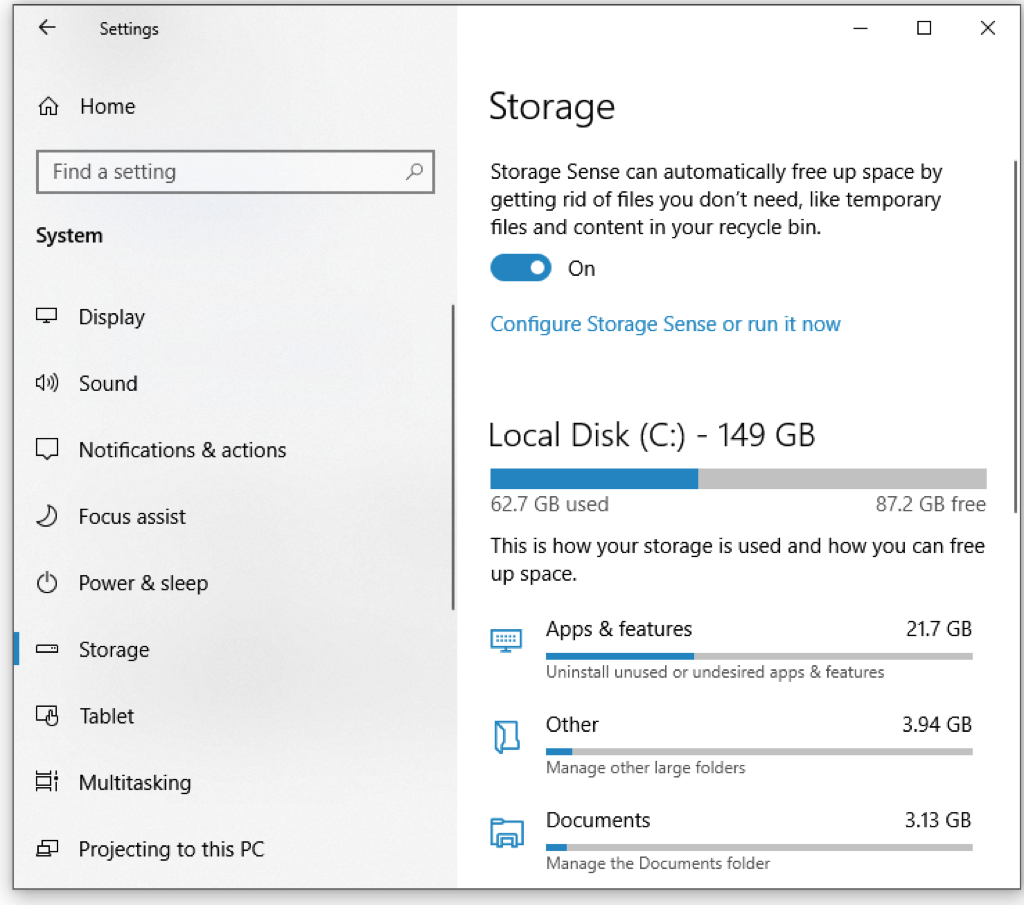This screenshot has height=905, width=1024.
Task: Click the Local Disk (C:) - 149 GB heading
Action: 652,436
